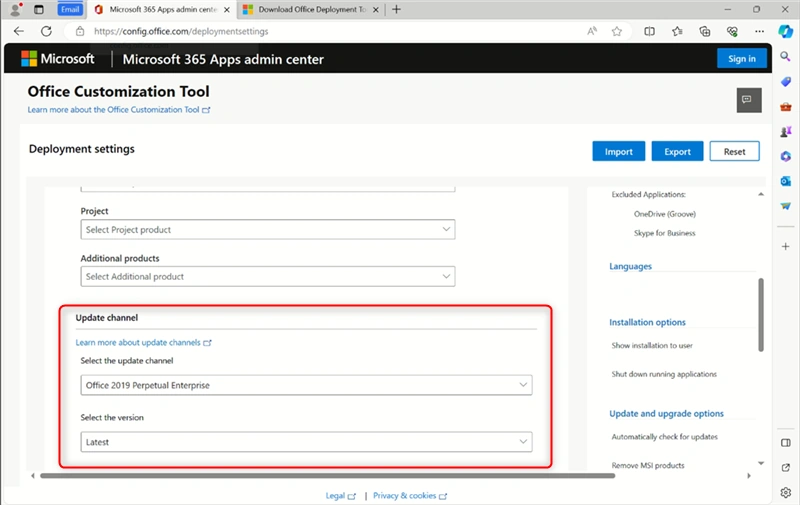Click the Export button

pos(677,152)
